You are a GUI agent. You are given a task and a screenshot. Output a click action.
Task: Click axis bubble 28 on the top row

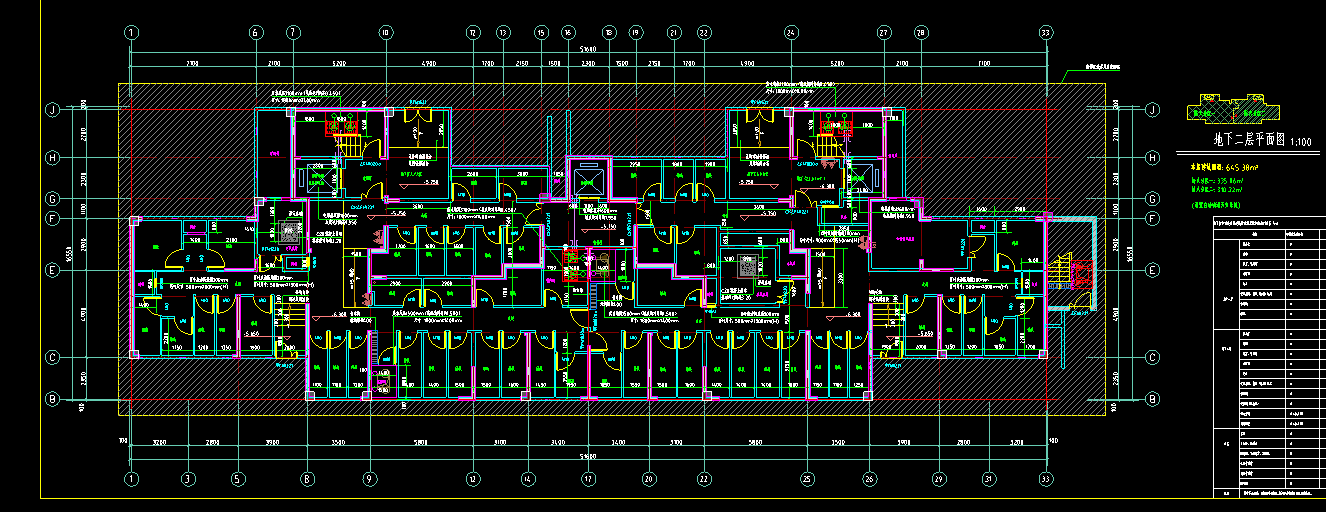(x=920, y=33)
